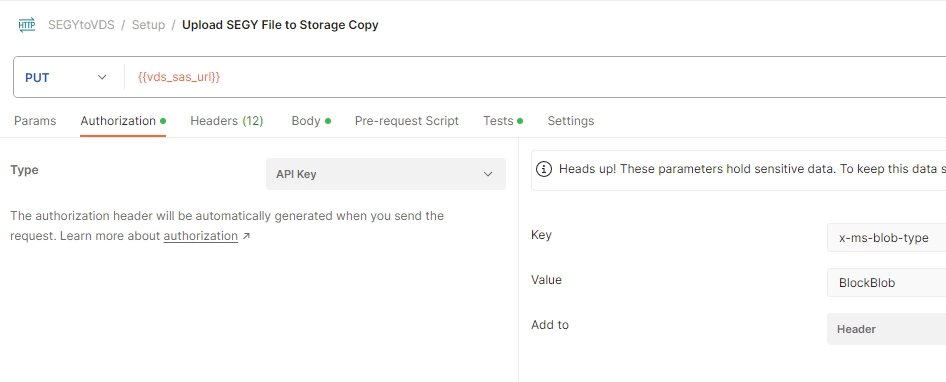
Task: Open the PUT method dropdown
Action: click(x=66, y=77)
